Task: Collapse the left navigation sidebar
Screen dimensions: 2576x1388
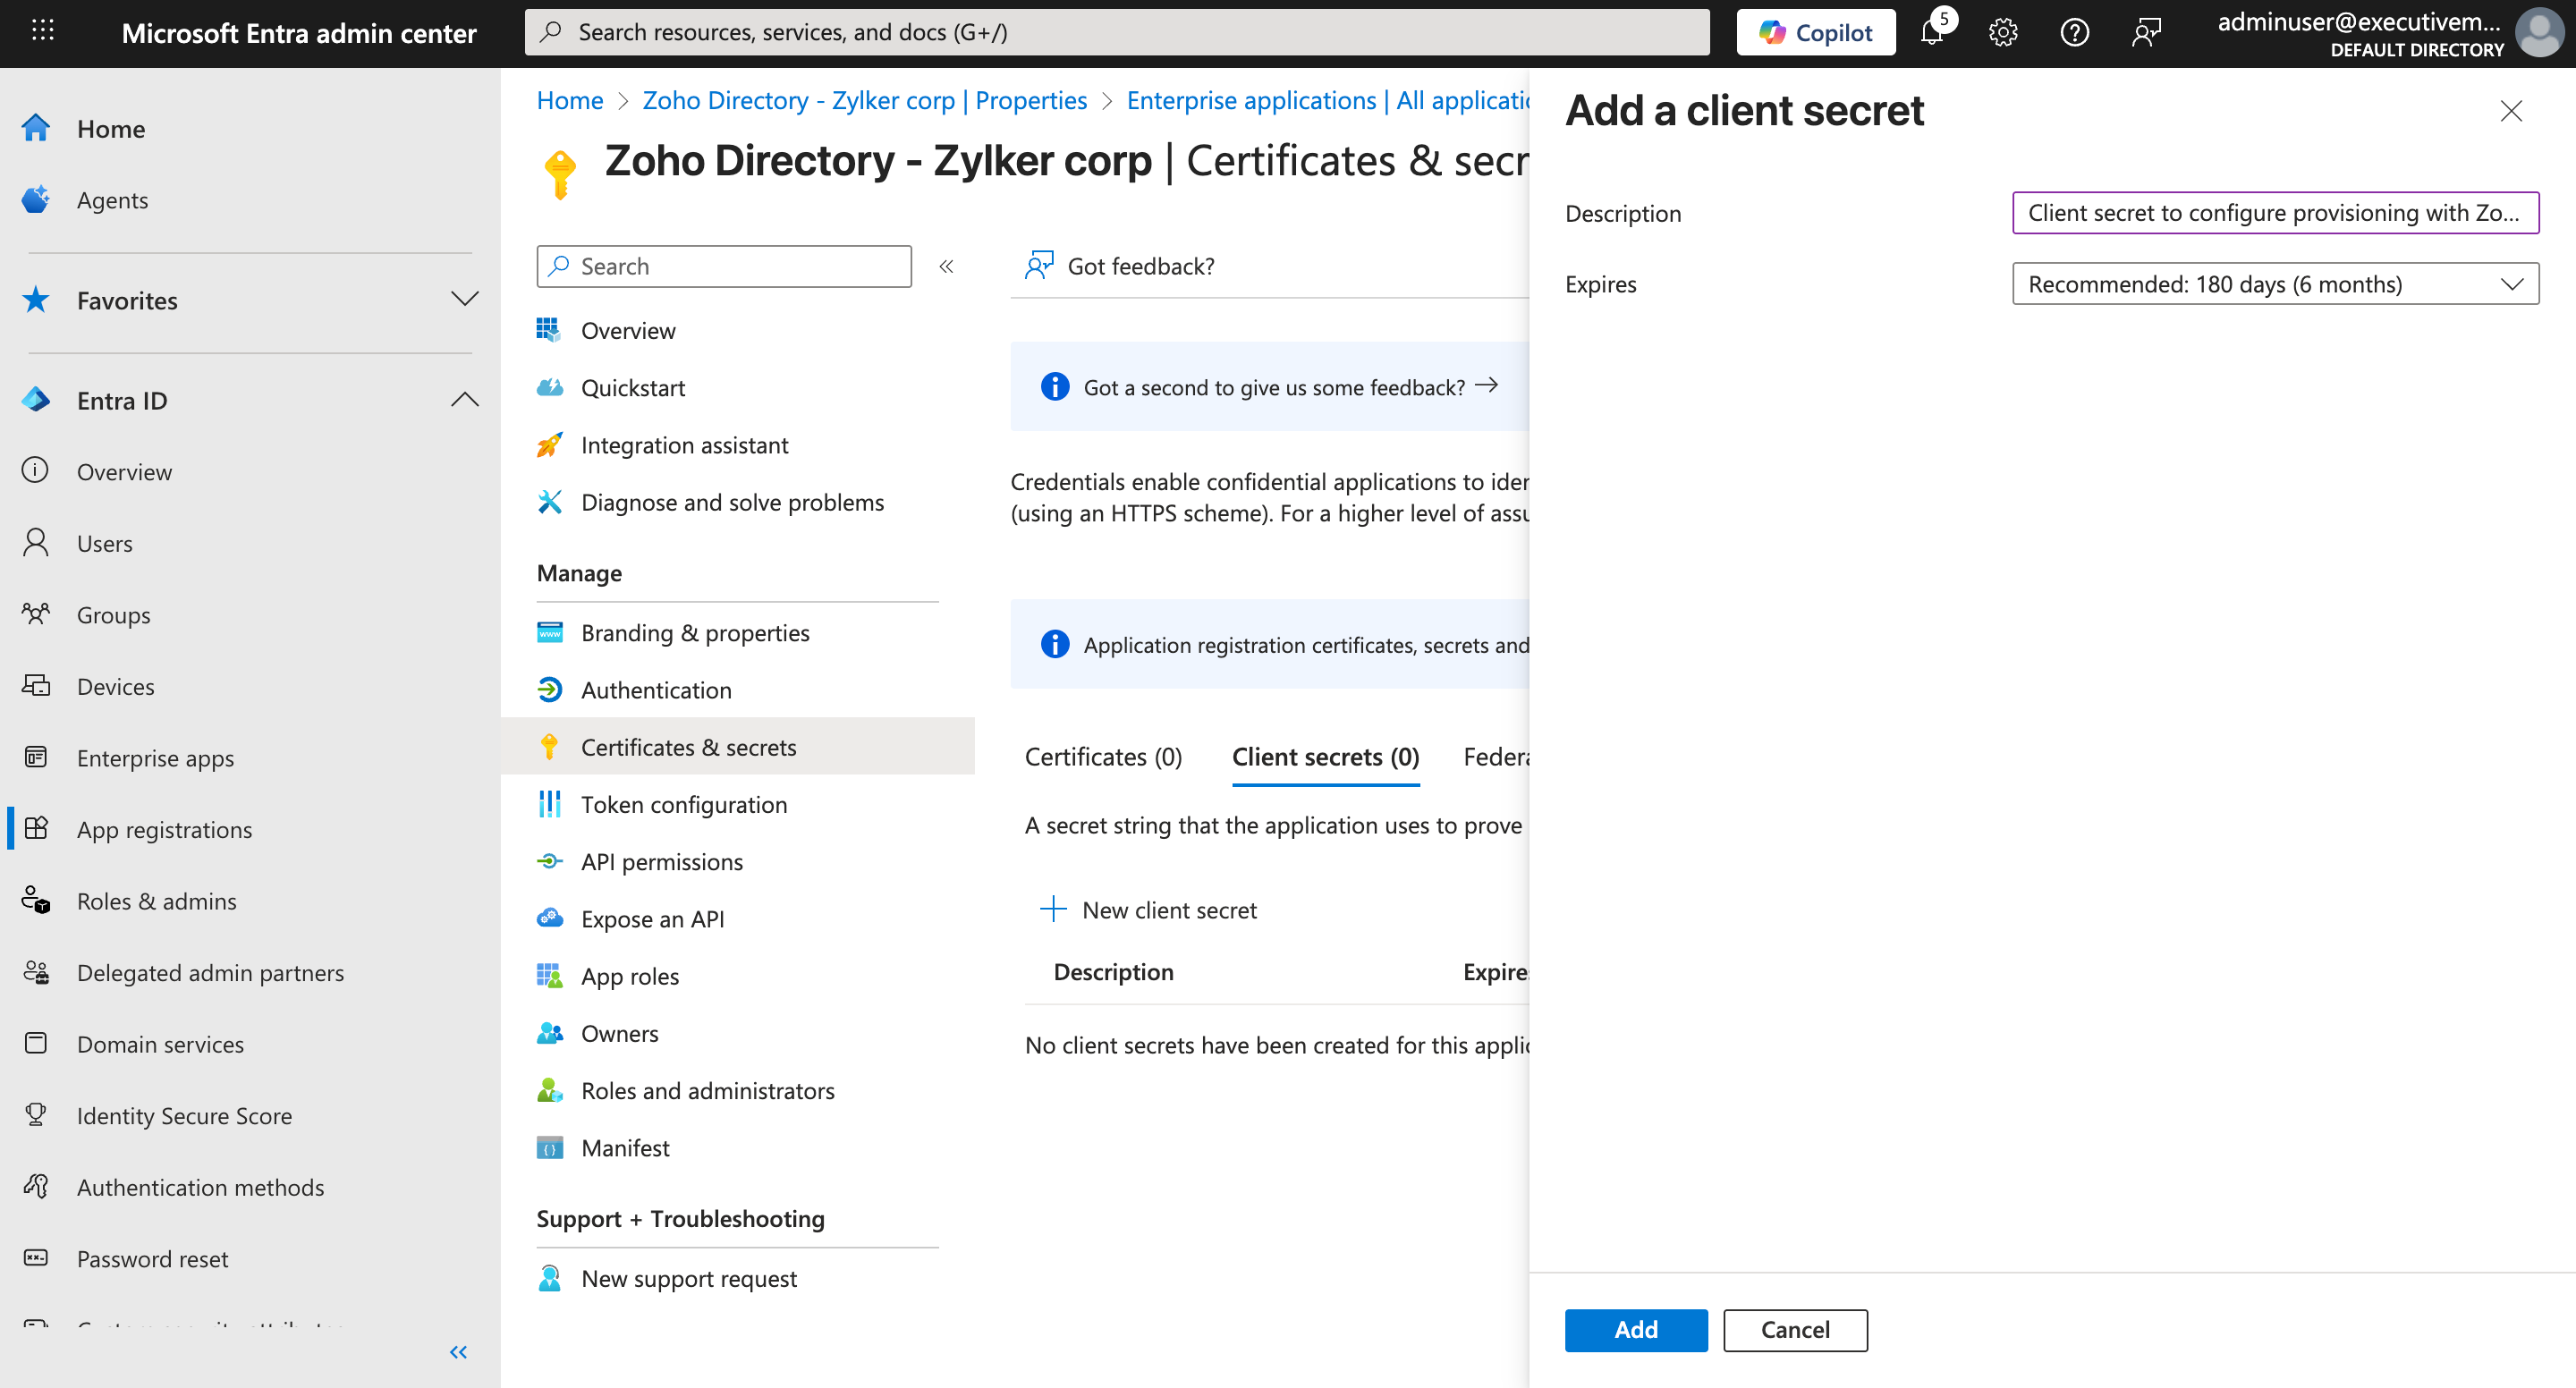Action: (x=458, y=1352)
